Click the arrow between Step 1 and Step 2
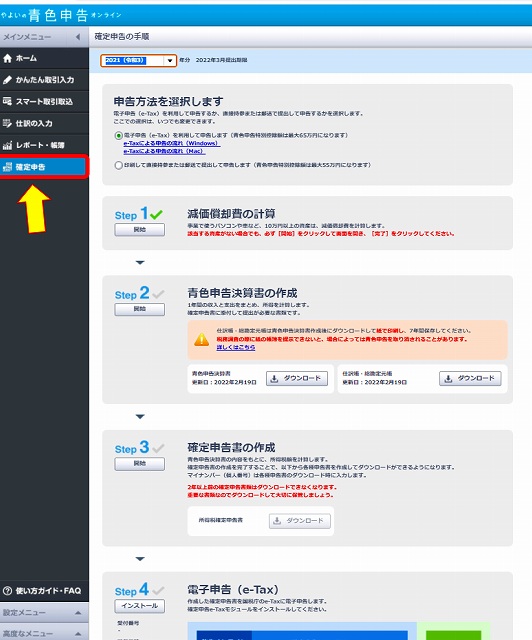The height and width of the screenshot is (640, 532). 140,262
